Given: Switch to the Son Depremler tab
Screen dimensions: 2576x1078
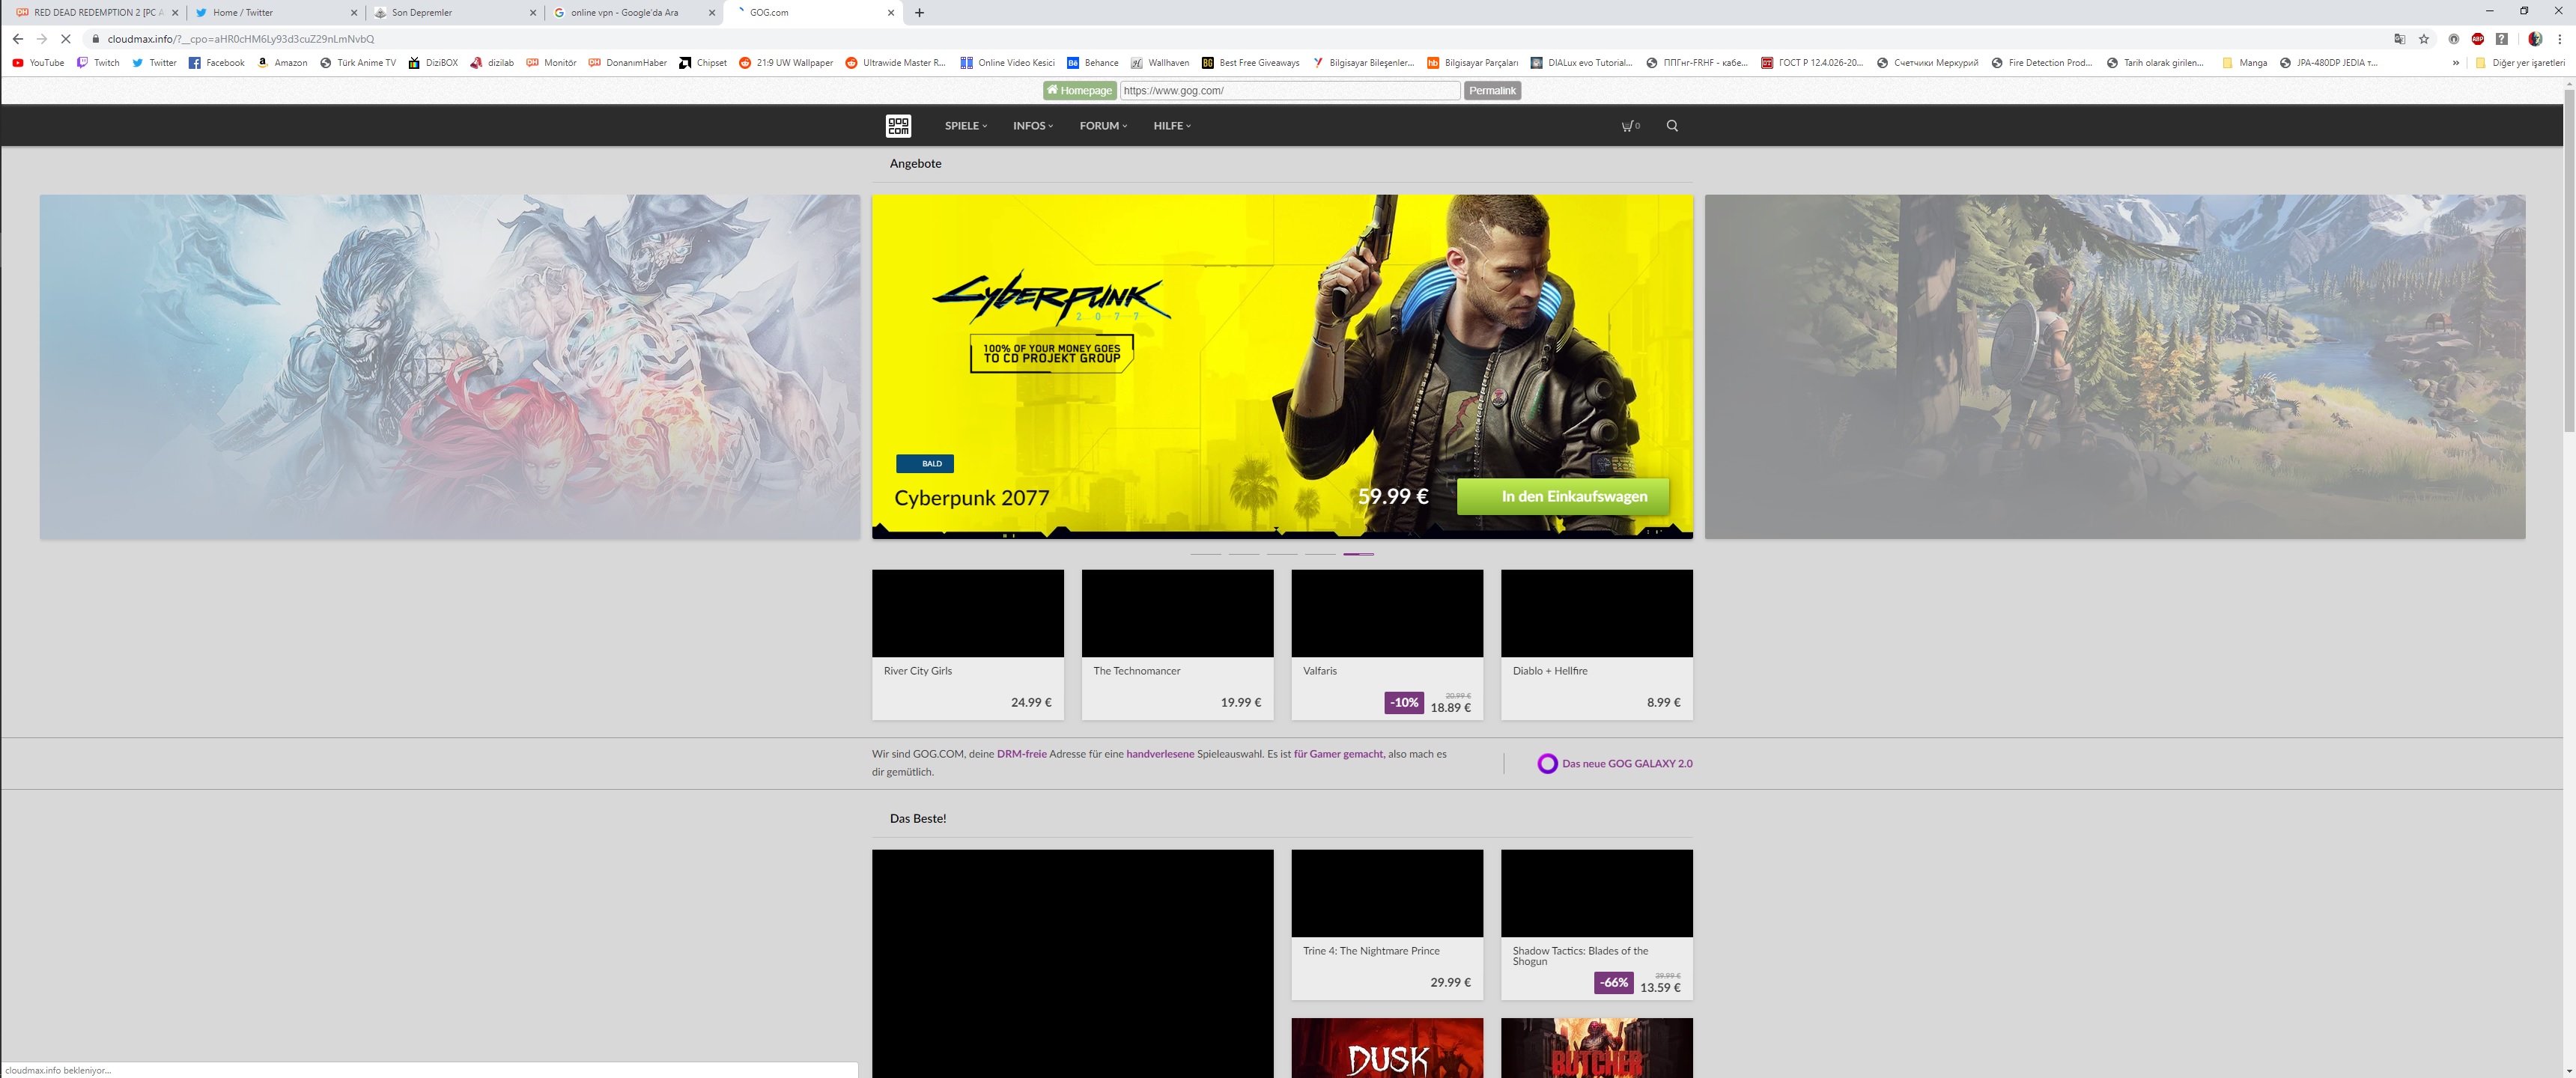Looking at the screenshot, I should [454, 13].
